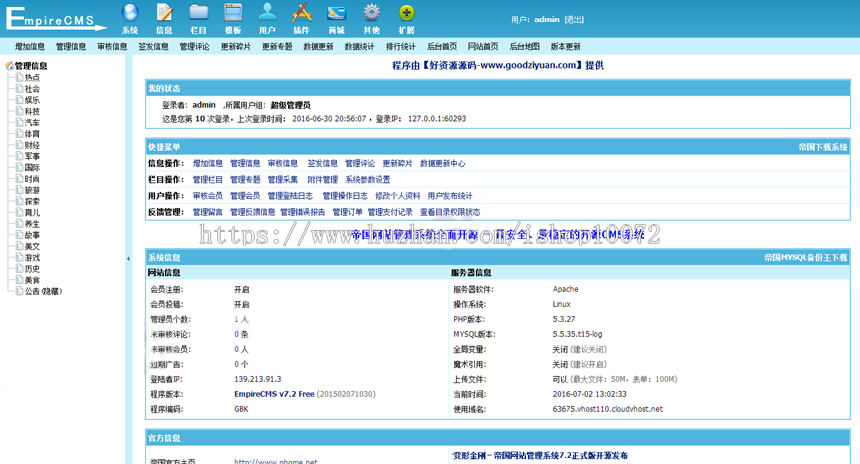Open the 游戏 category in tree
This screenshot has width=860, height=464.
pos(32,258)
